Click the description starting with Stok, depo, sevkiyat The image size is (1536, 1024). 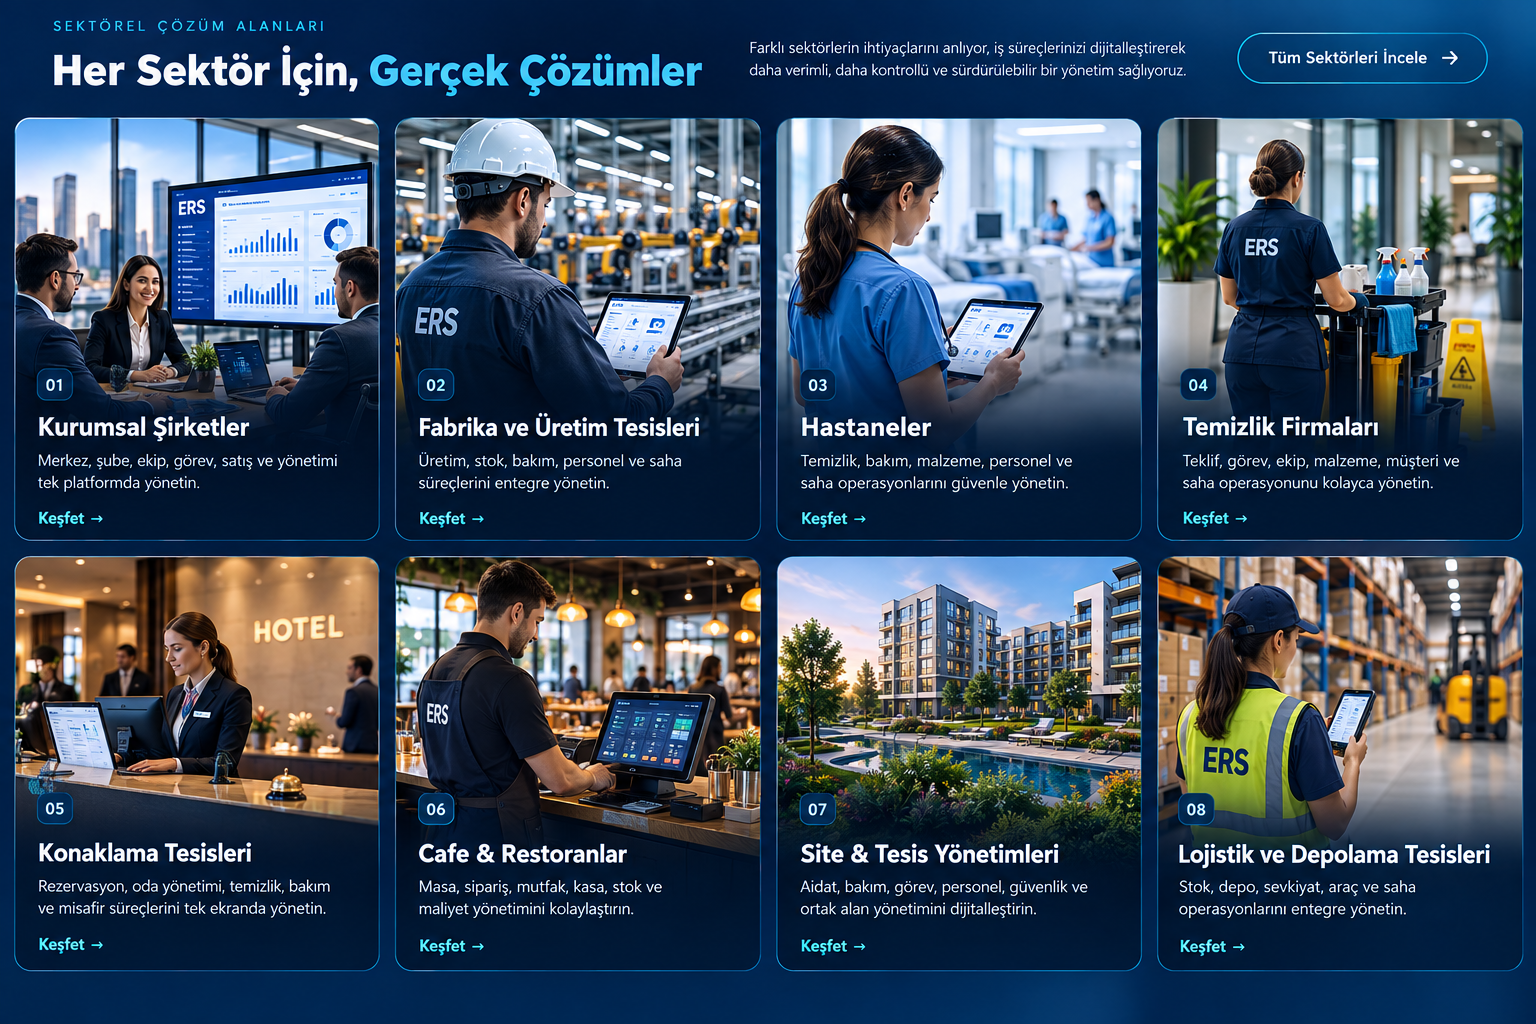pos(1297,898)
